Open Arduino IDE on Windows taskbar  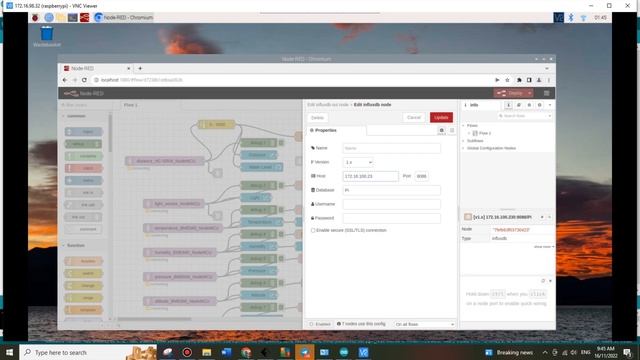344,352
